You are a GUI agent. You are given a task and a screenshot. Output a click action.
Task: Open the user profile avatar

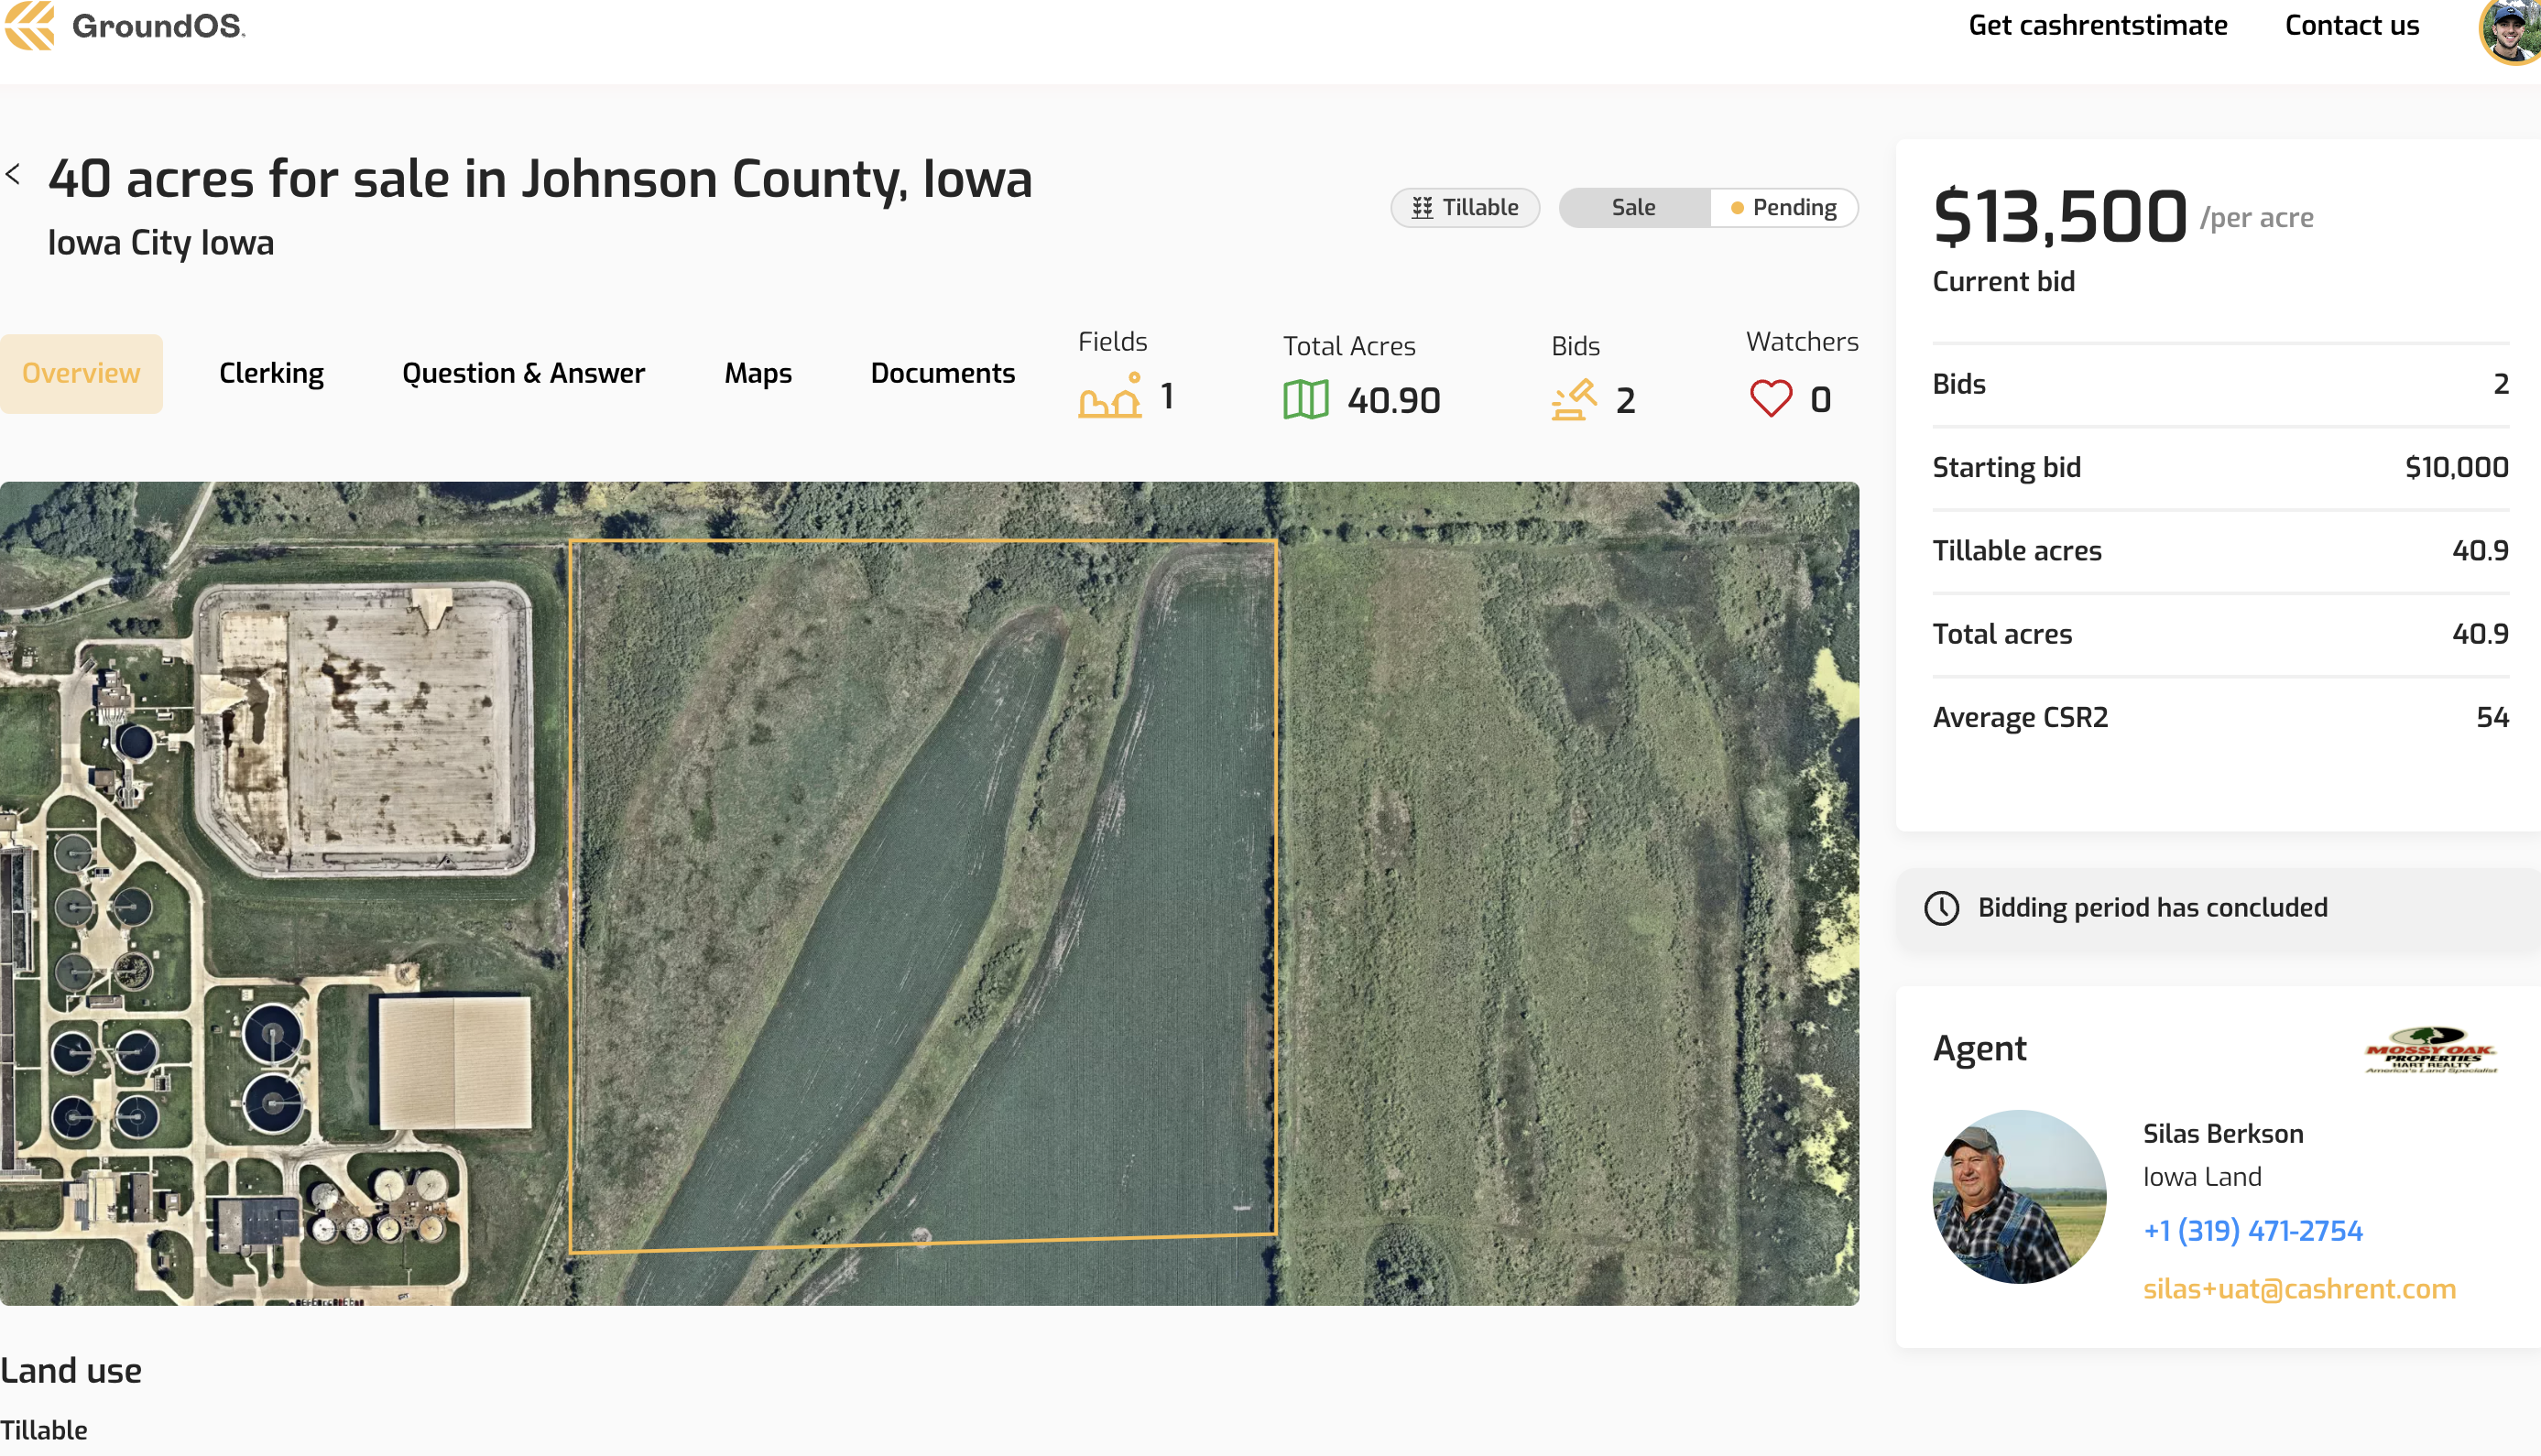click(x=2512, y=30)
